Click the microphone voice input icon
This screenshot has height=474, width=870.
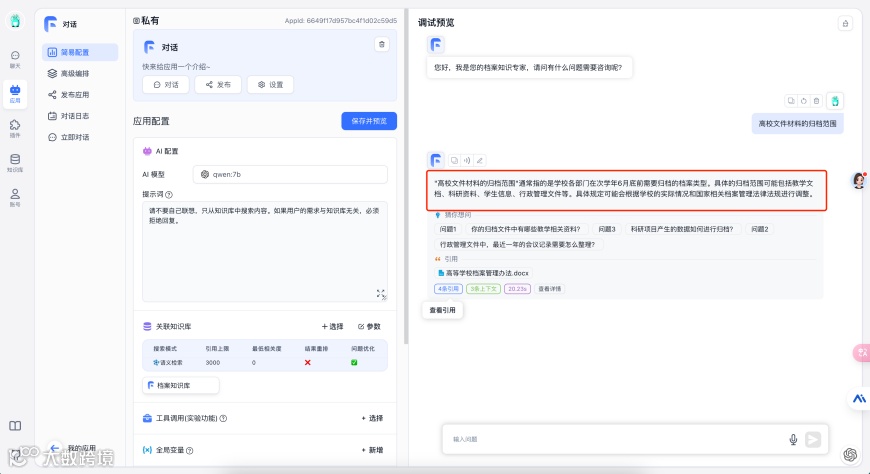793,440
